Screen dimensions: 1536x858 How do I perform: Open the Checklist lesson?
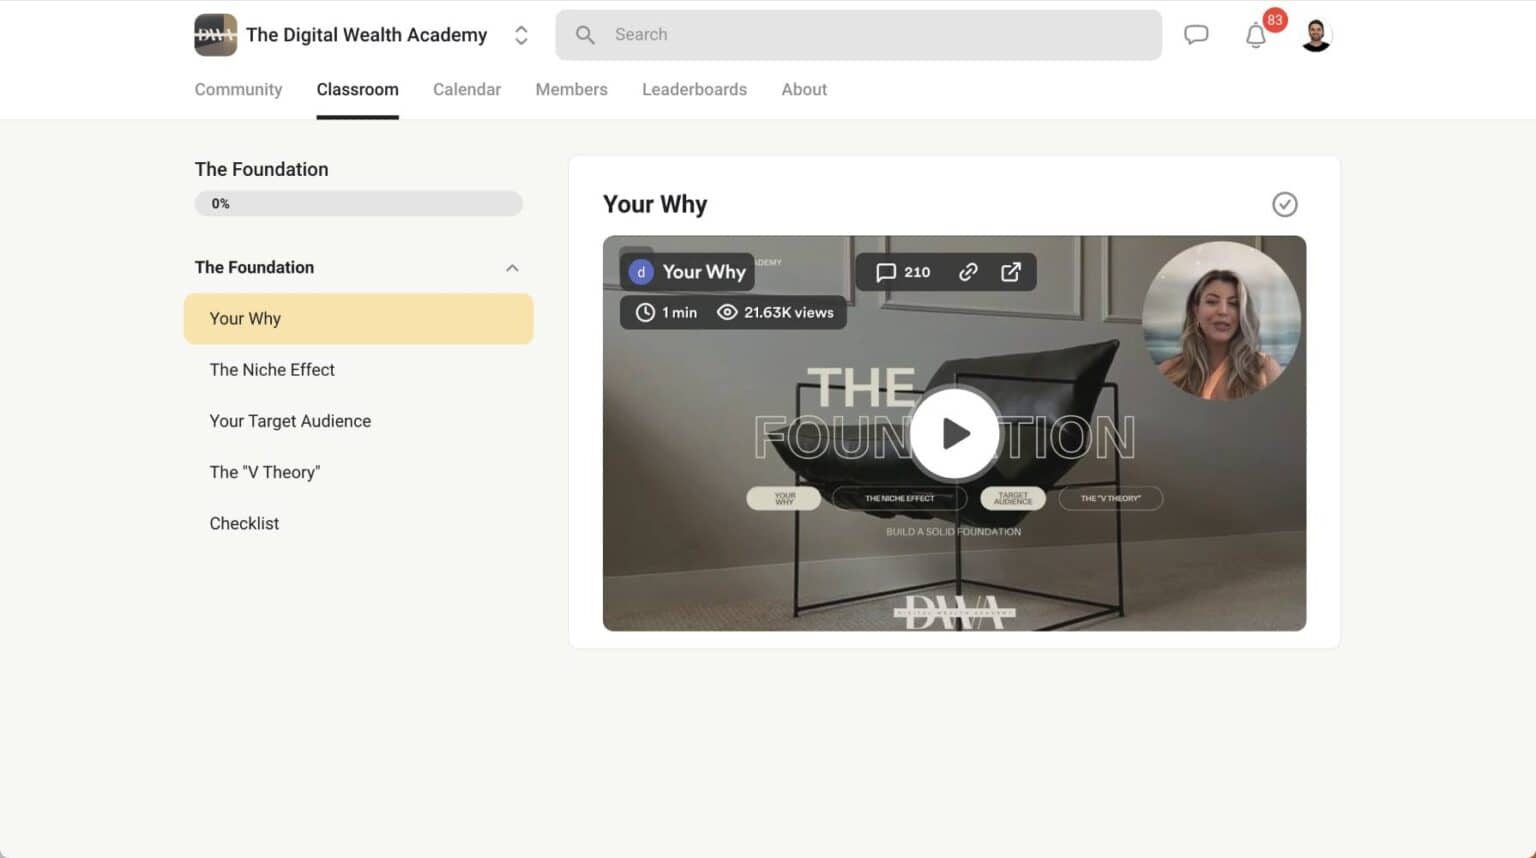244,523
